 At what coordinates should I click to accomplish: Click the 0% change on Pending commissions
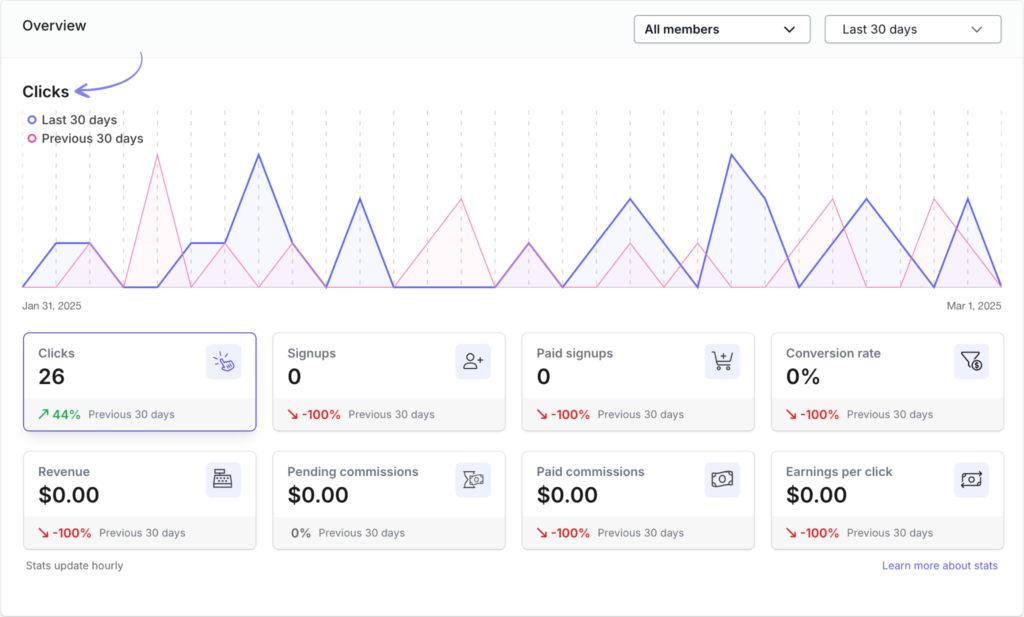point(300,533)
